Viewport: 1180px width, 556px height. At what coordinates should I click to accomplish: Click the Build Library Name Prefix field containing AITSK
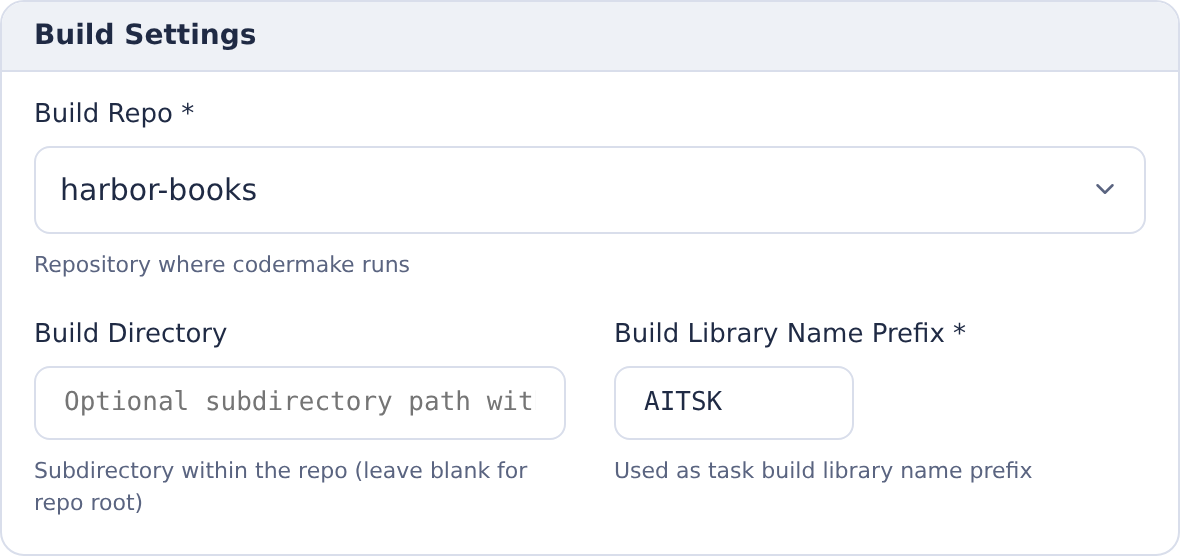tap(734, 403)
